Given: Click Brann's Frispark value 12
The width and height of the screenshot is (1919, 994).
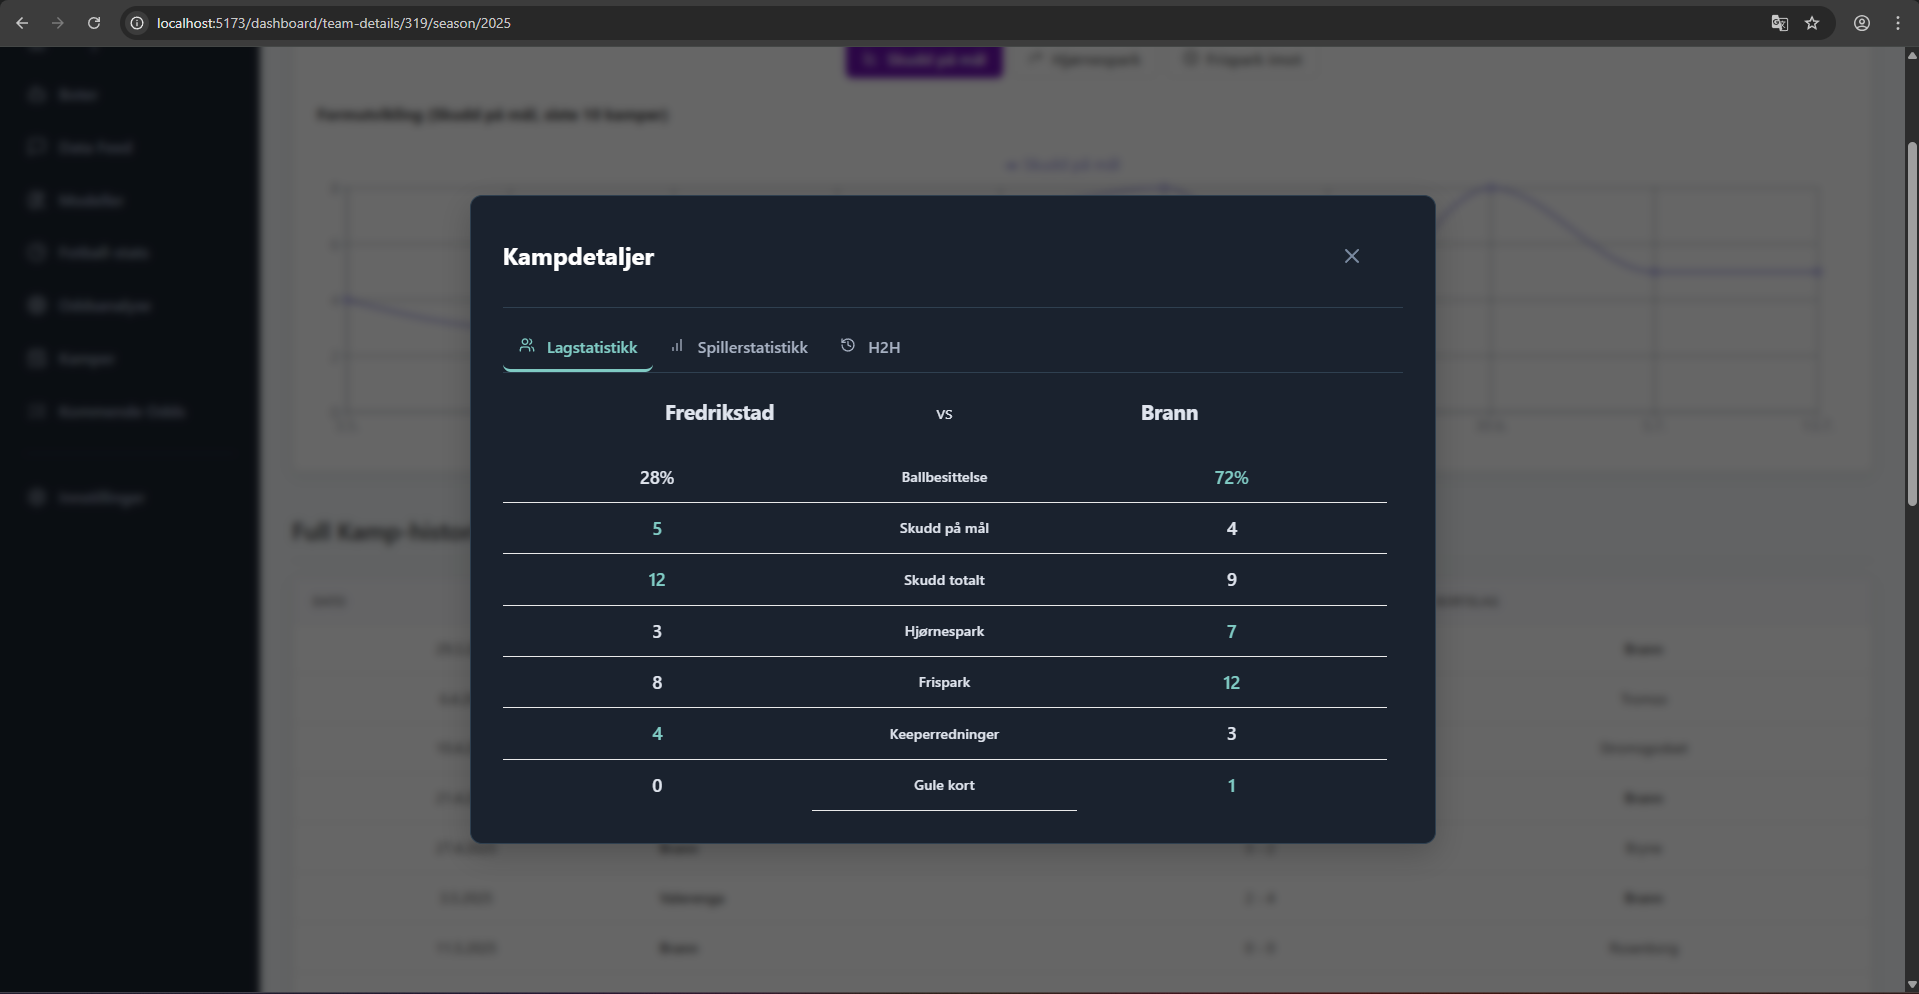Looking at the screenshot, I should pos(1231,683).
